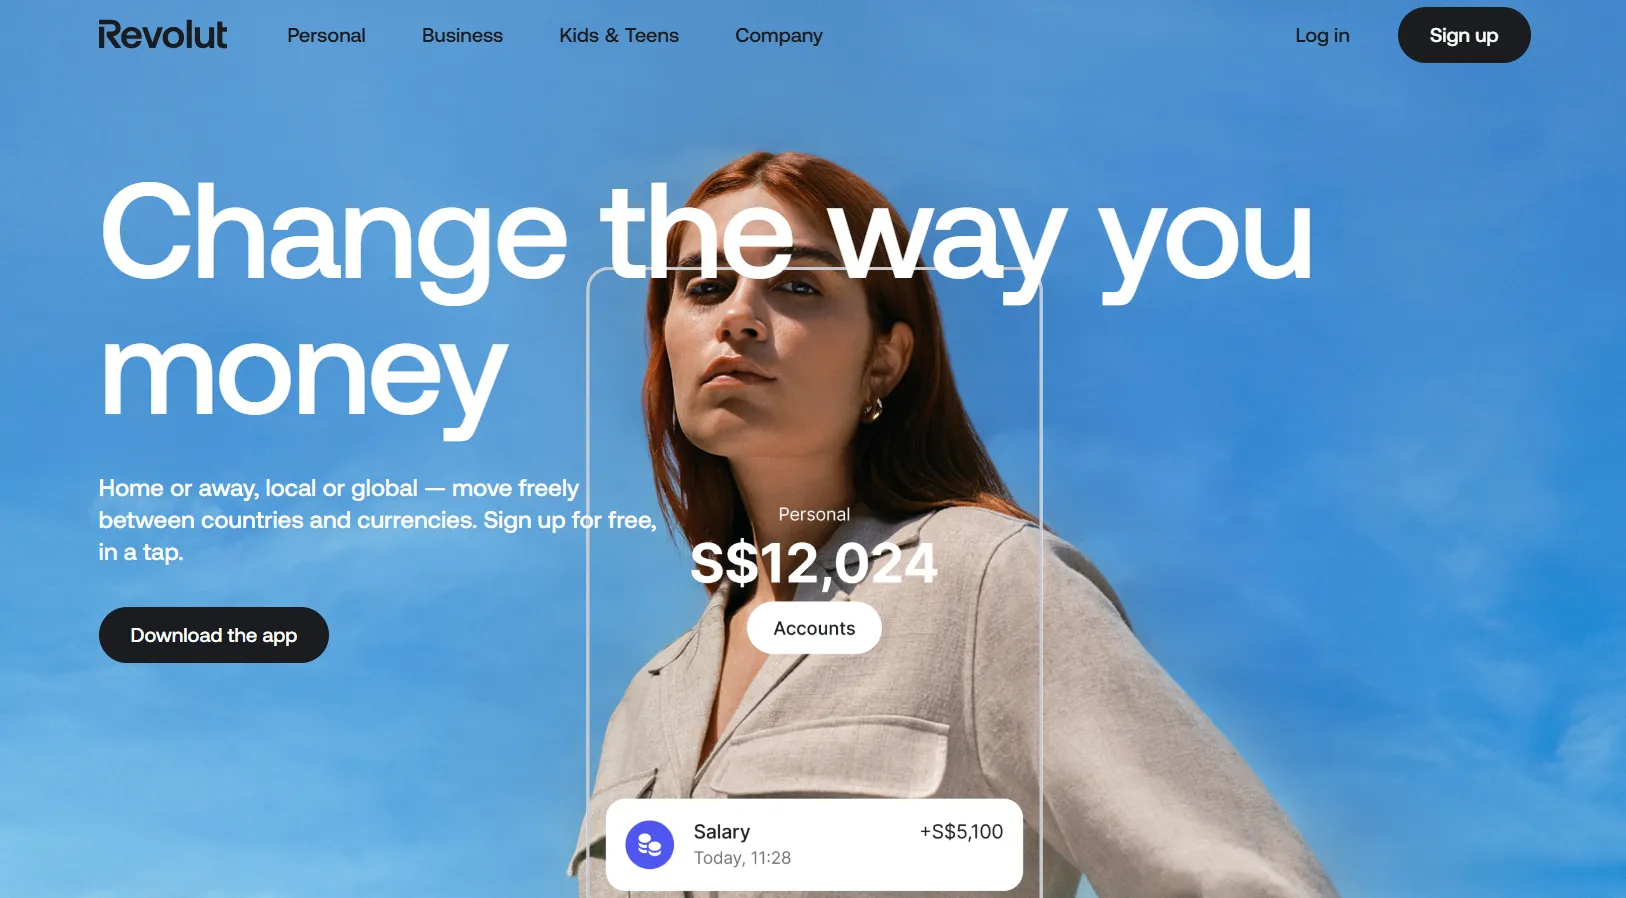
Task: Click the Revolut logo
Action: click(x=162, y=35)
